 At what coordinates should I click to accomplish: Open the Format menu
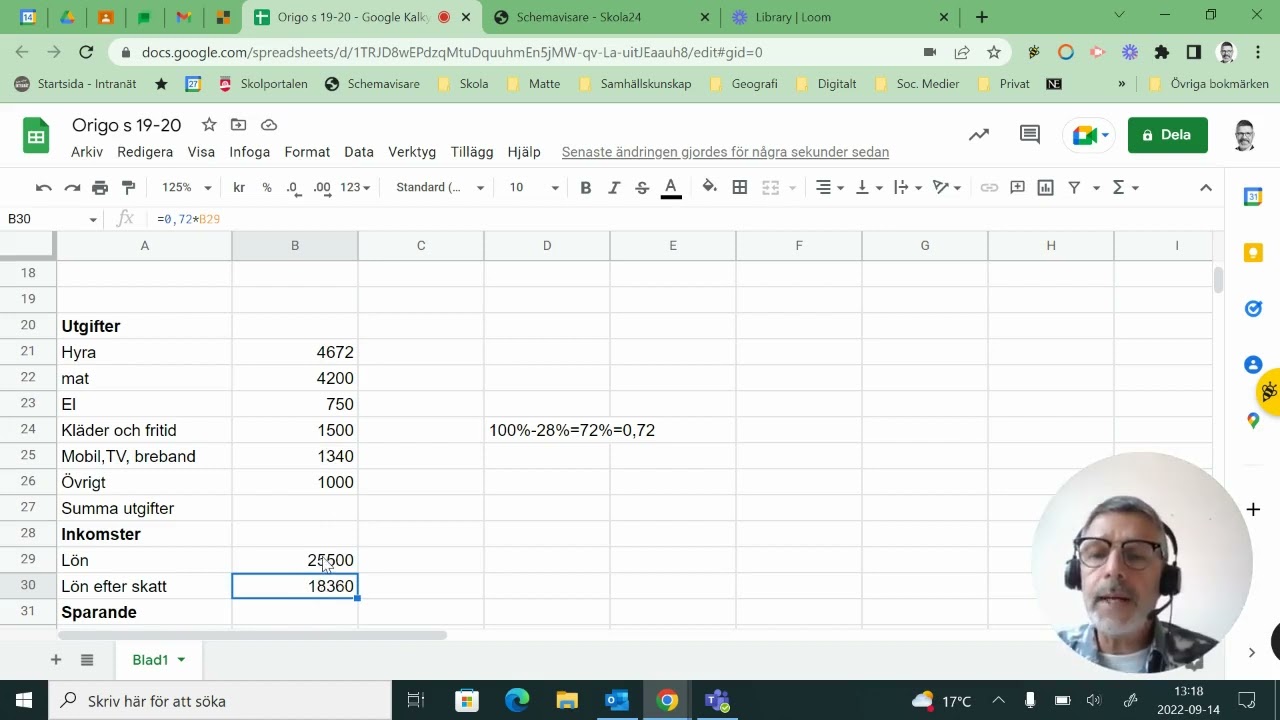point(307,152)
